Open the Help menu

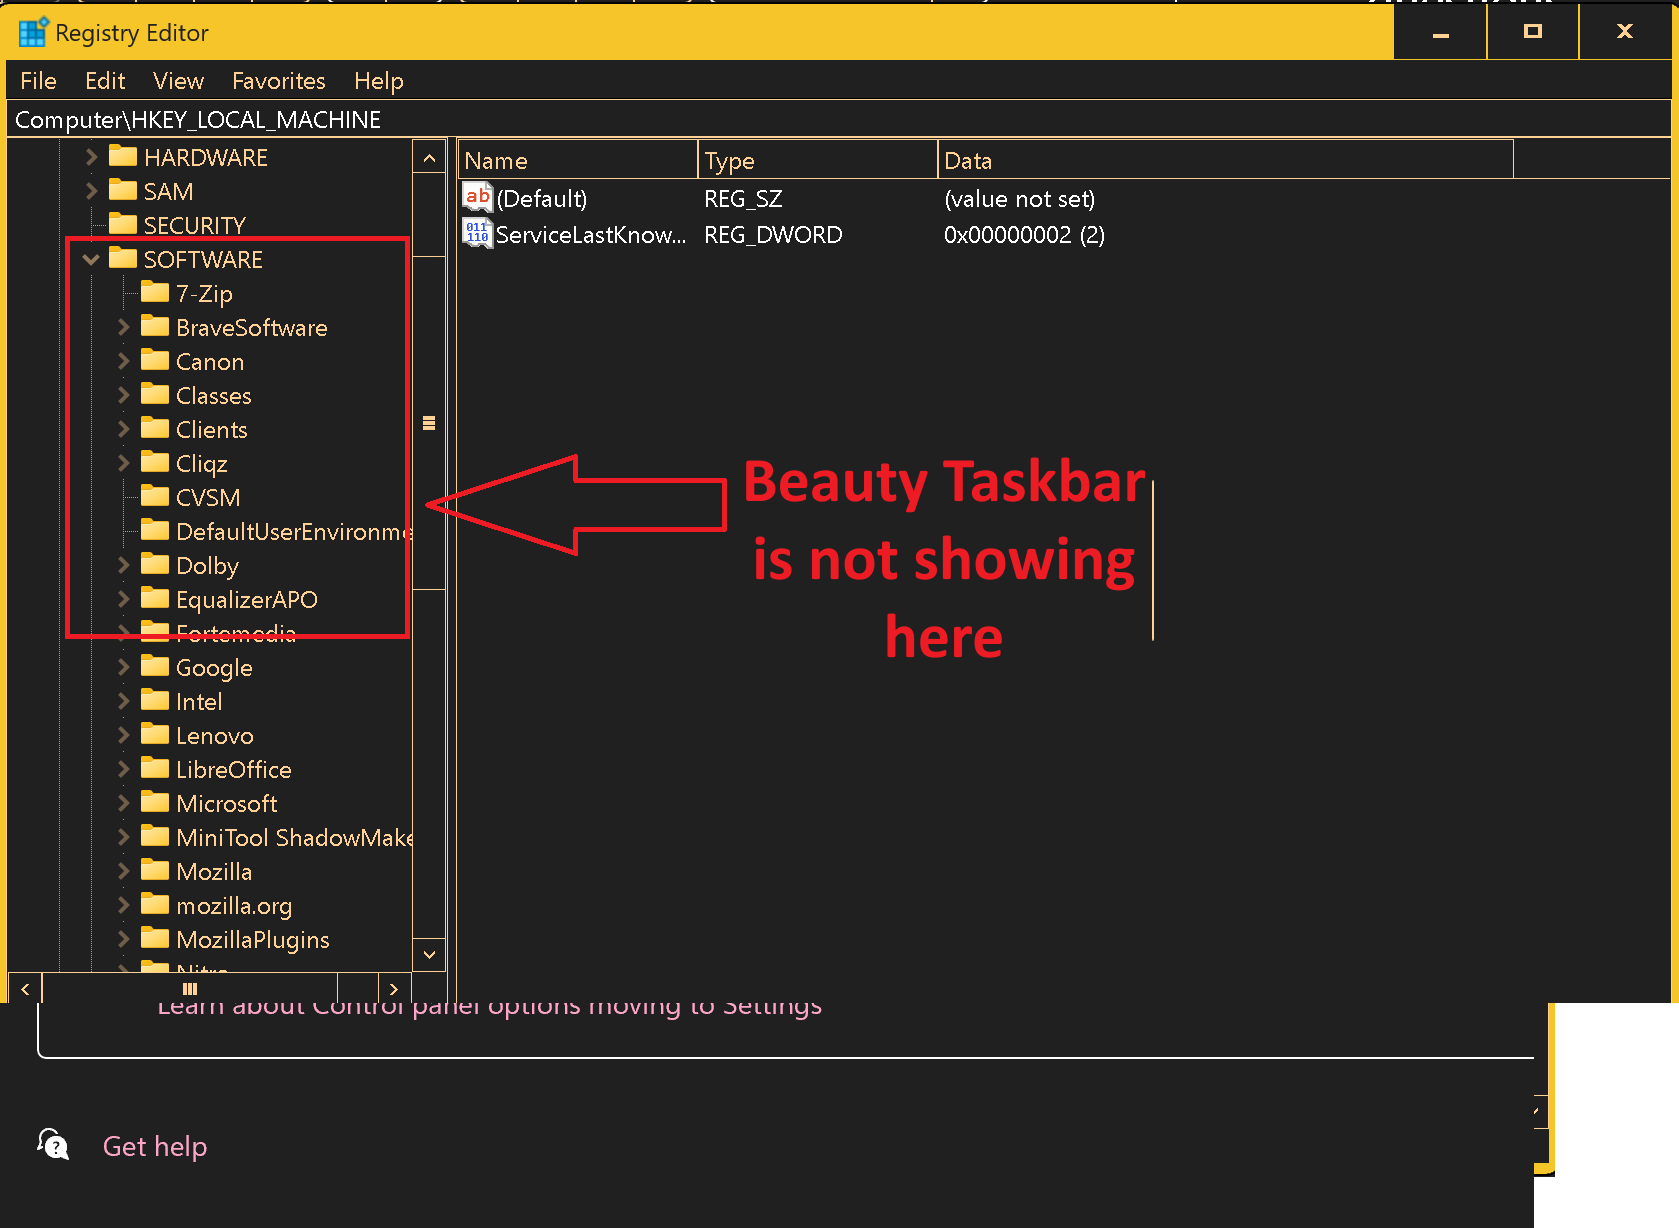pos(379,81)
